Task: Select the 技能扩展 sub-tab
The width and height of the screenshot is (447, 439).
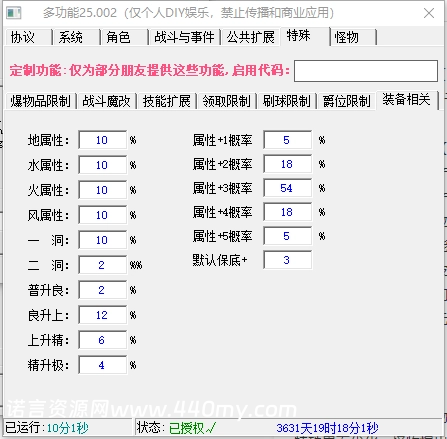Action: [167, 101]
